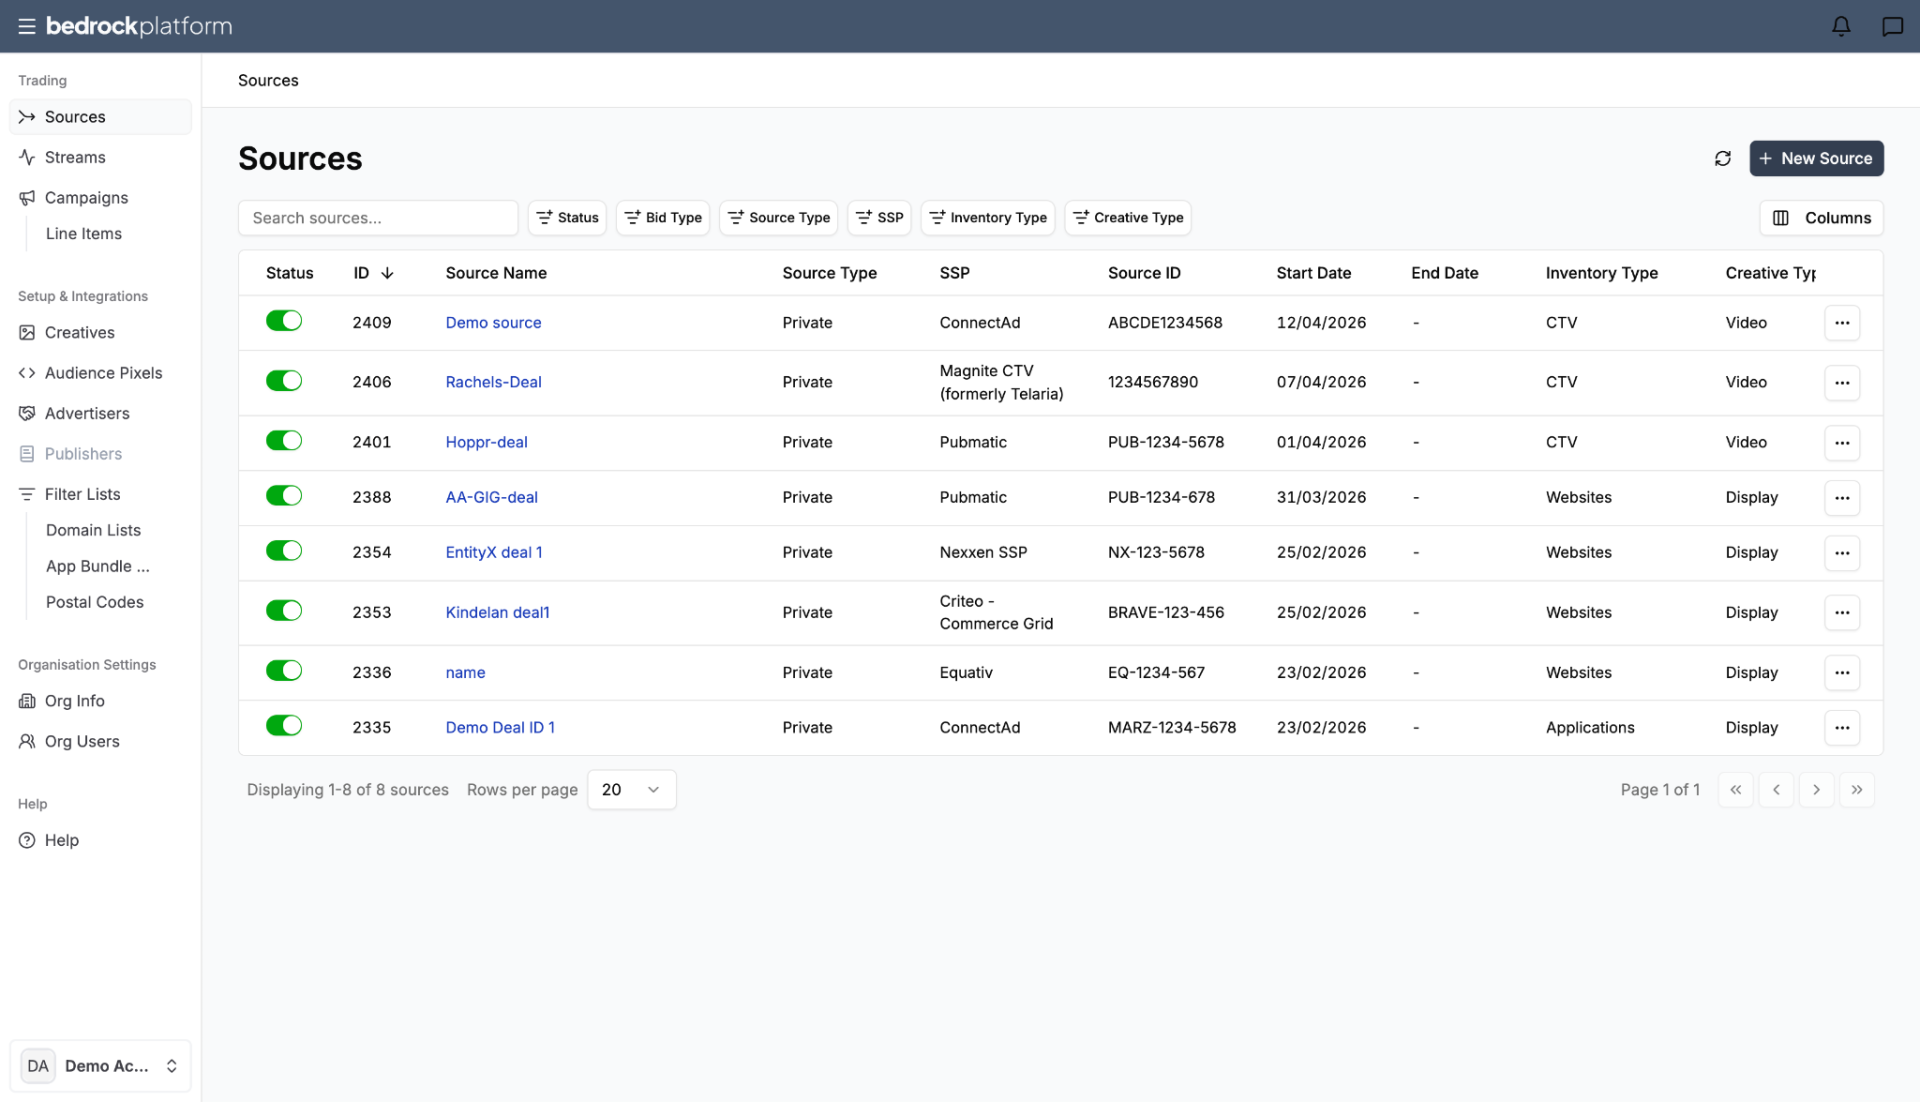The width and height of the screenshot is (1920, 1102).
Task: Click the Creatives image icon
Action: pos(27,332)
